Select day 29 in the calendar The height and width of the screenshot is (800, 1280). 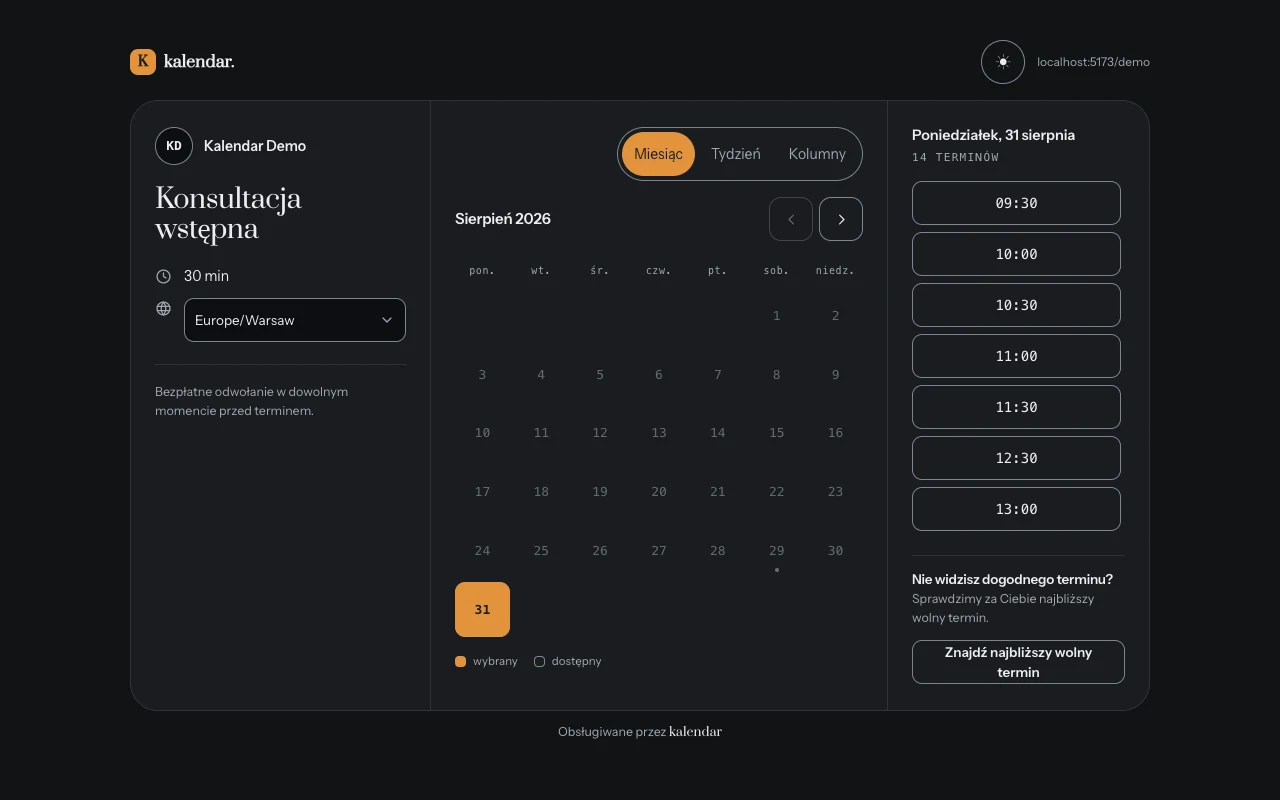coord(777,551)
